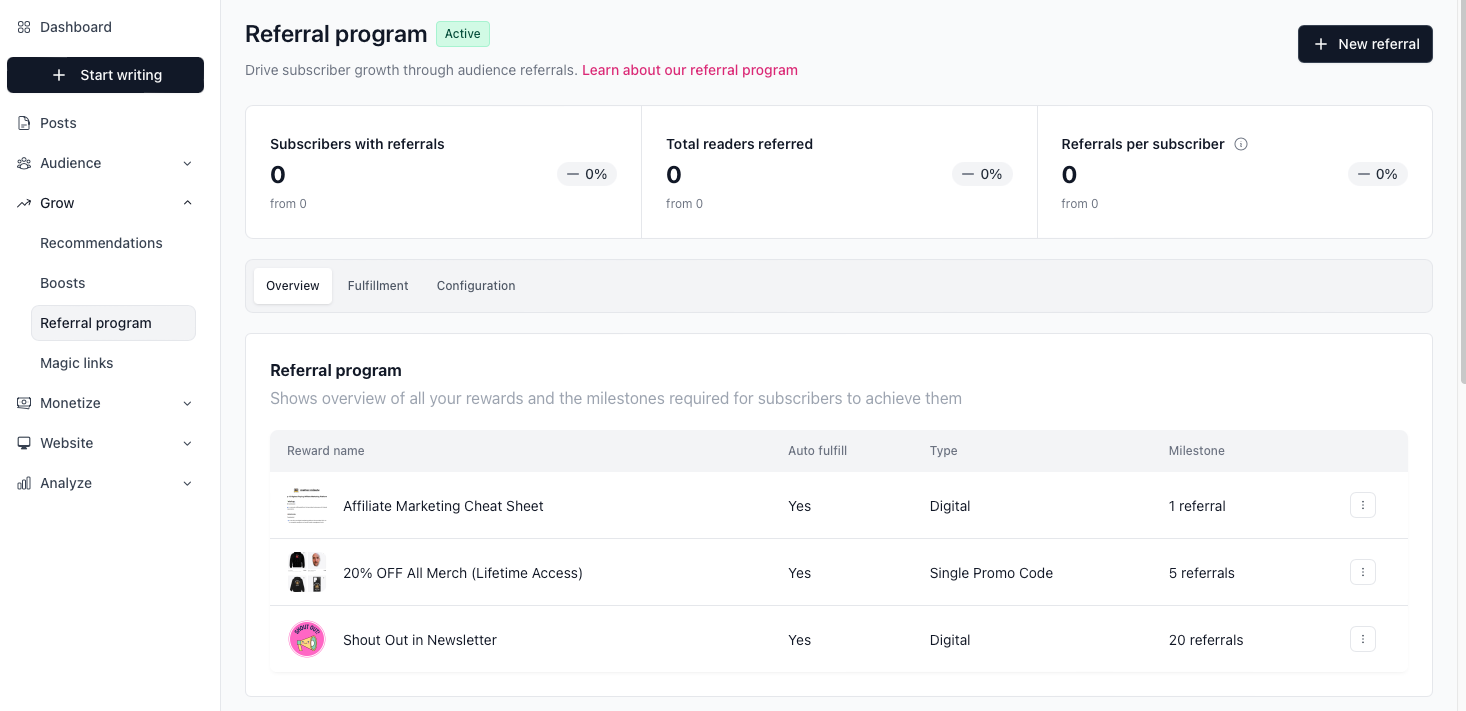This screenshot has width=1466, height=711.
Task: Click the Posts document icon
Action: 24,123
